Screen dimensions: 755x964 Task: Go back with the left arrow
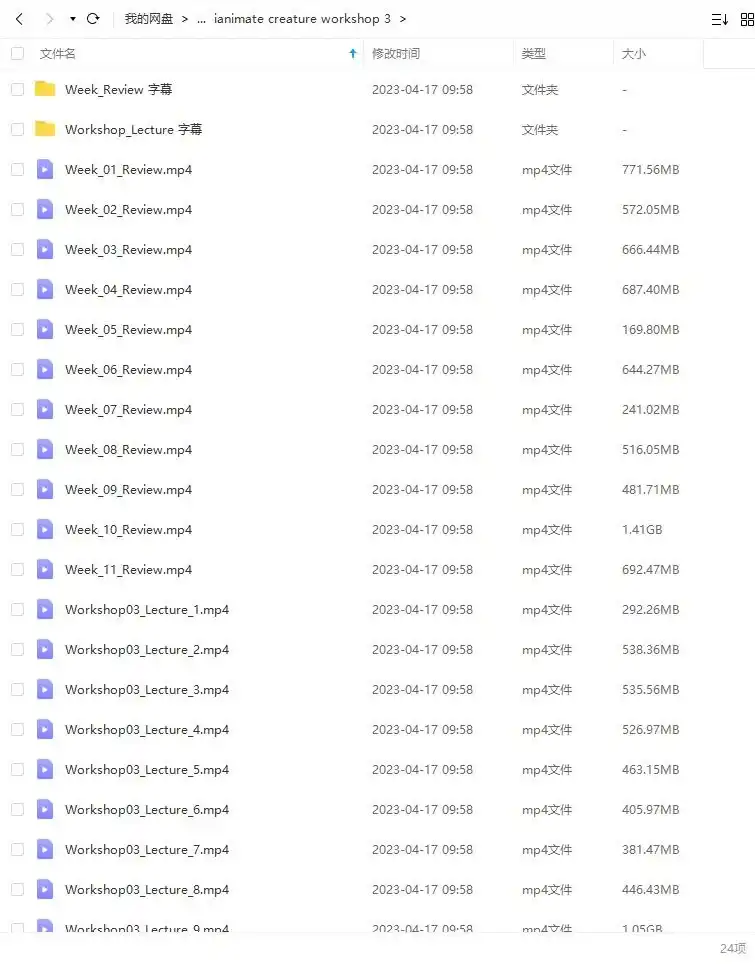20,19
